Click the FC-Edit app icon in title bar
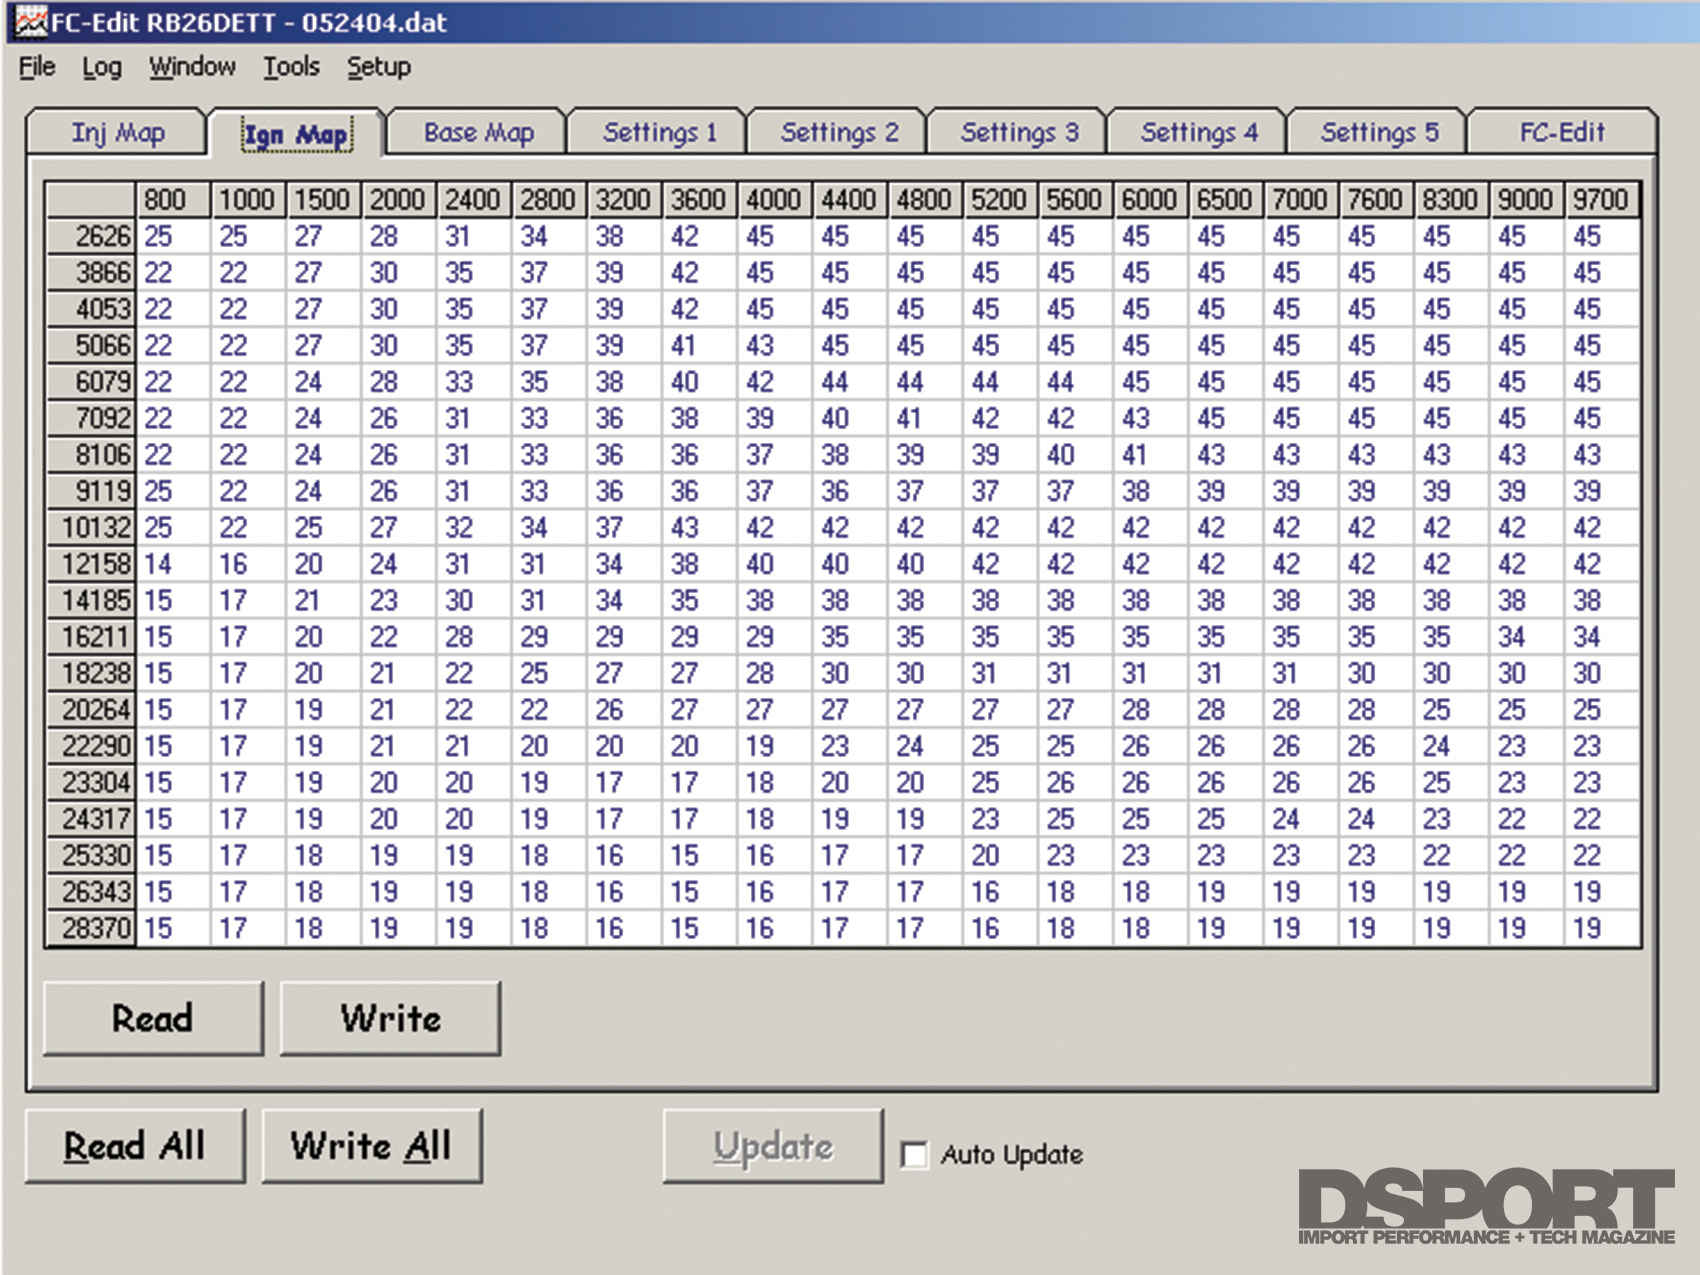The height and width of the screenshot is (1275, 1700). tap(30, 21)
